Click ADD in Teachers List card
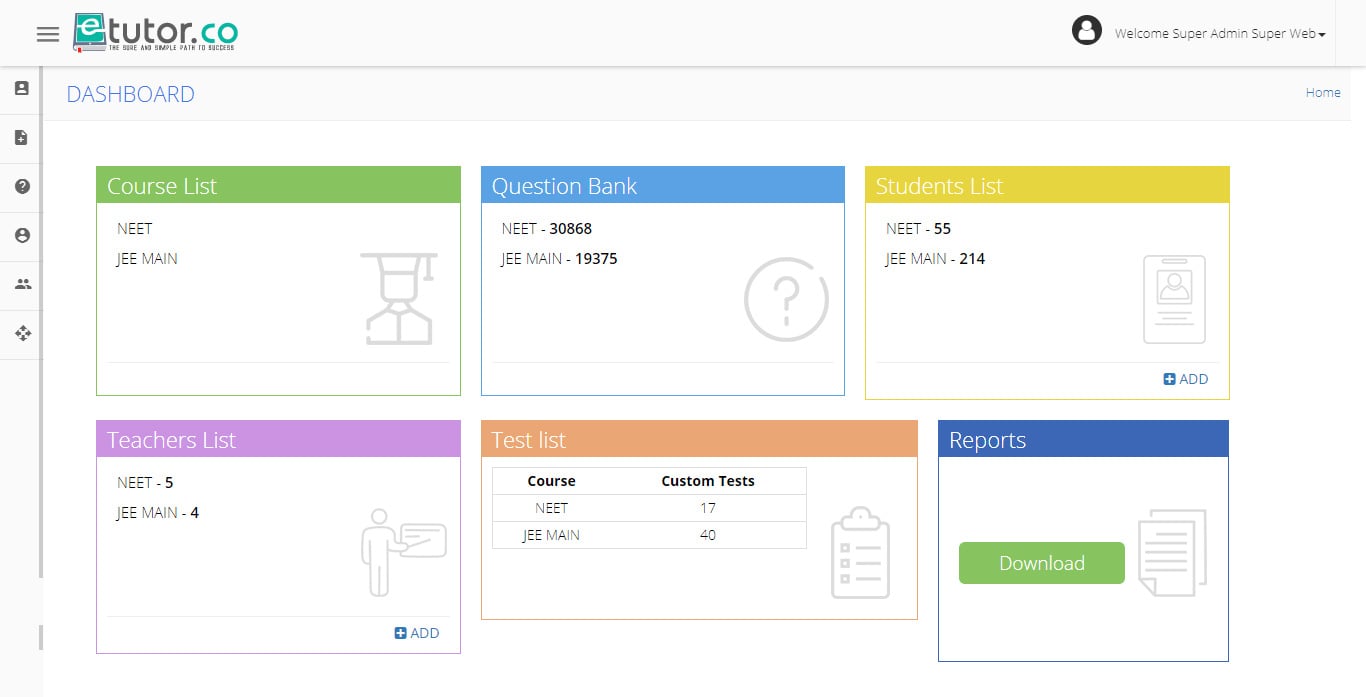1366x697 pixels. coord(417,633)
